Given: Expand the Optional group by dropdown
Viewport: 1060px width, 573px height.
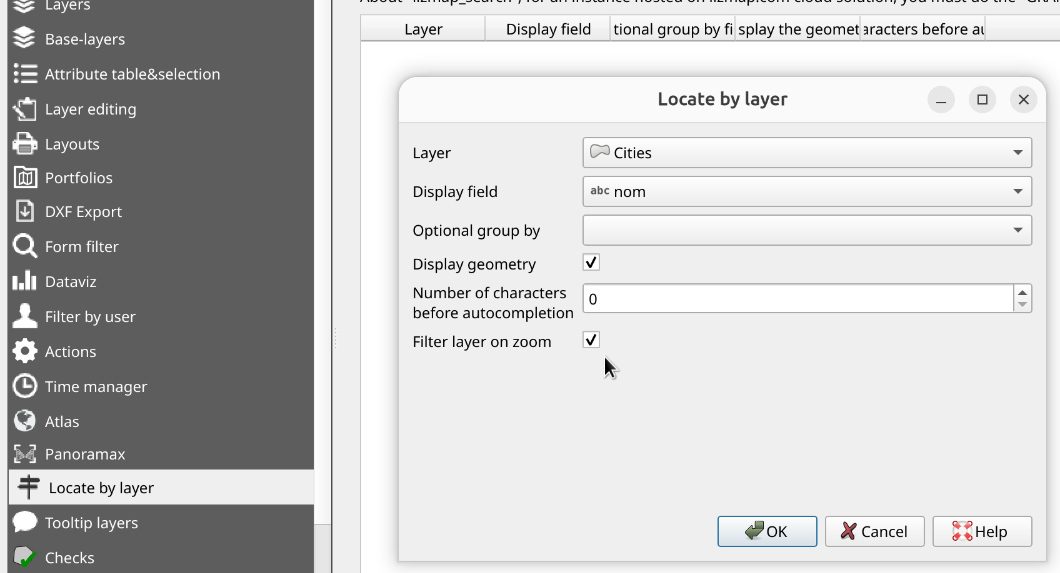Looking at the screenshot, I should (807, 230).
